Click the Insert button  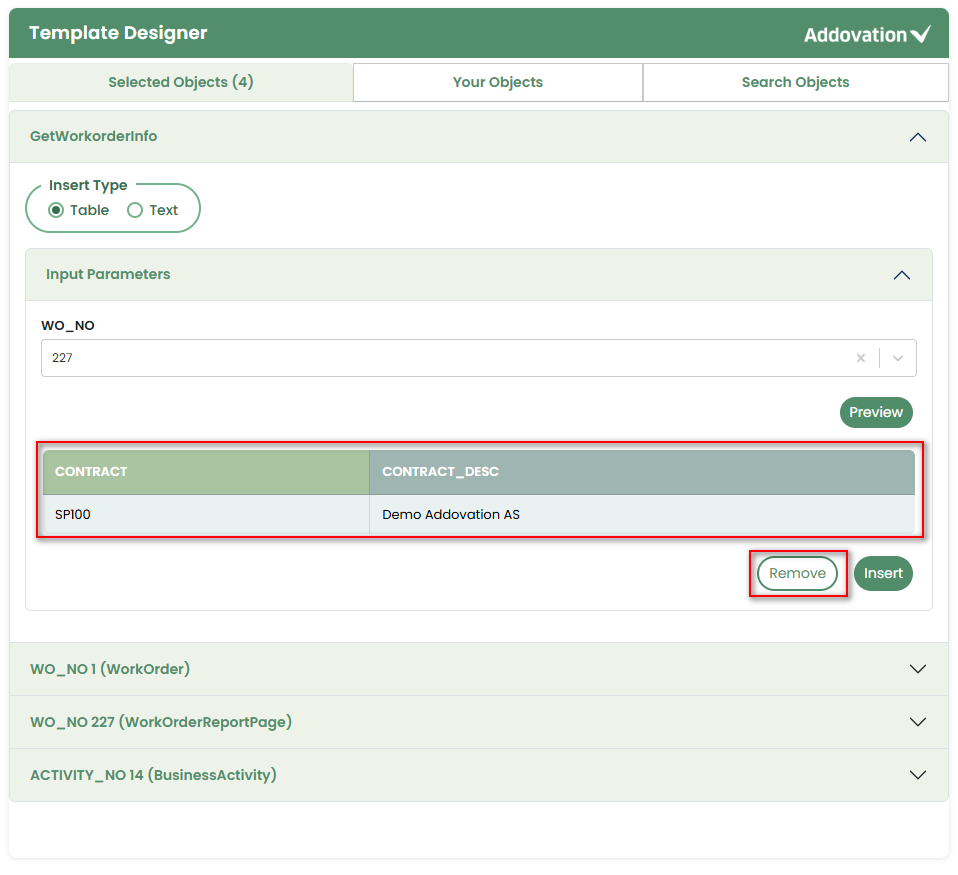(x=883, y=574)
